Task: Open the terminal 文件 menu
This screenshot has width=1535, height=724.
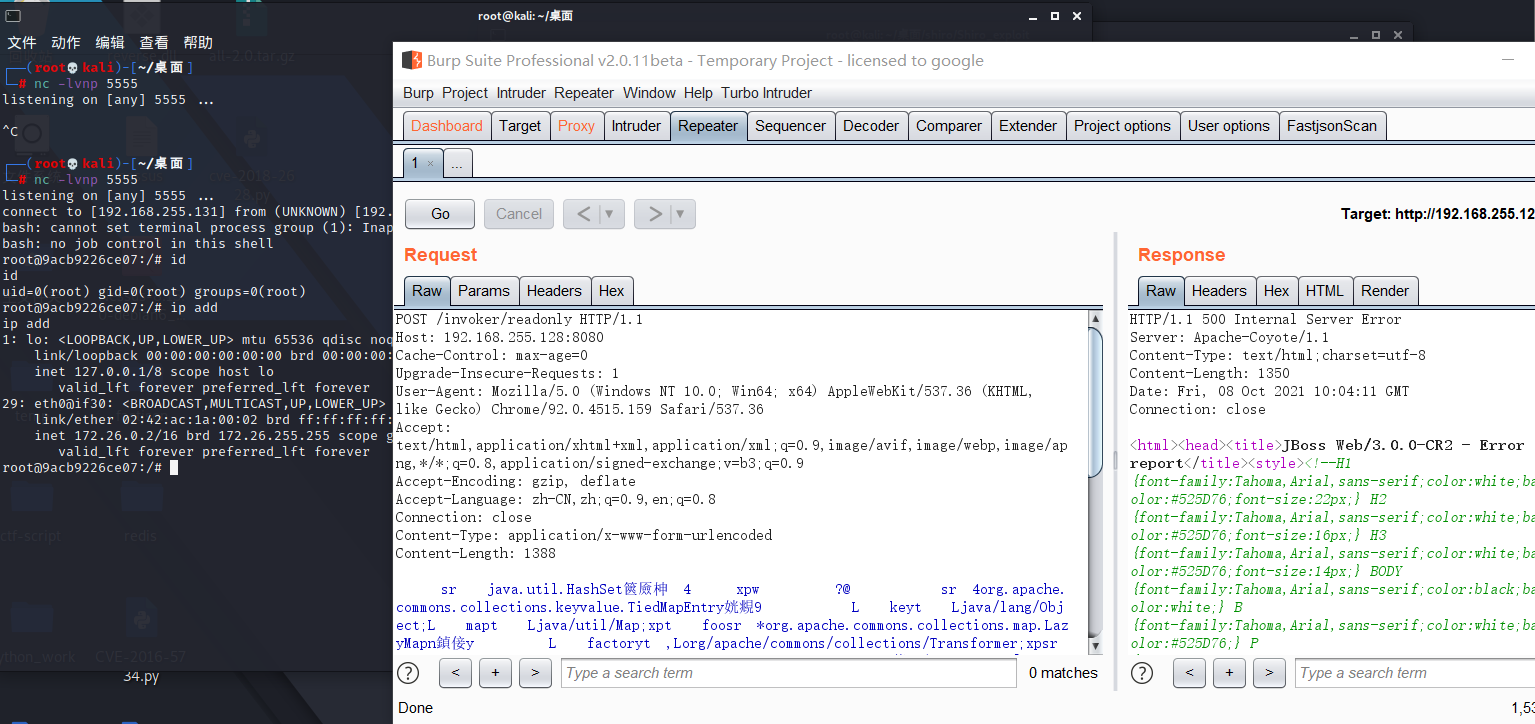Action: tap(22, 42)
